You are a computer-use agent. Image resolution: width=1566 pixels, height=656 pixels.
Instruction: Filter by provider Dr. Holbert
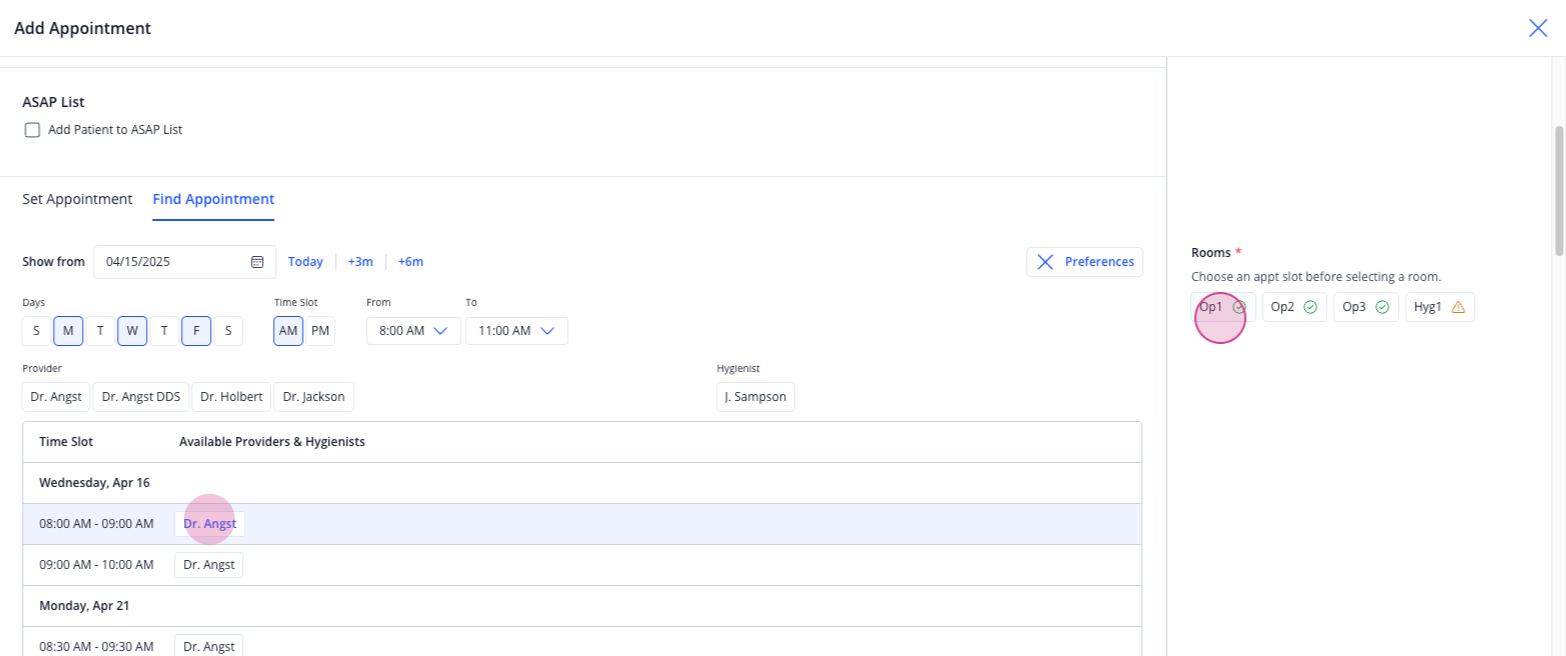231,397
